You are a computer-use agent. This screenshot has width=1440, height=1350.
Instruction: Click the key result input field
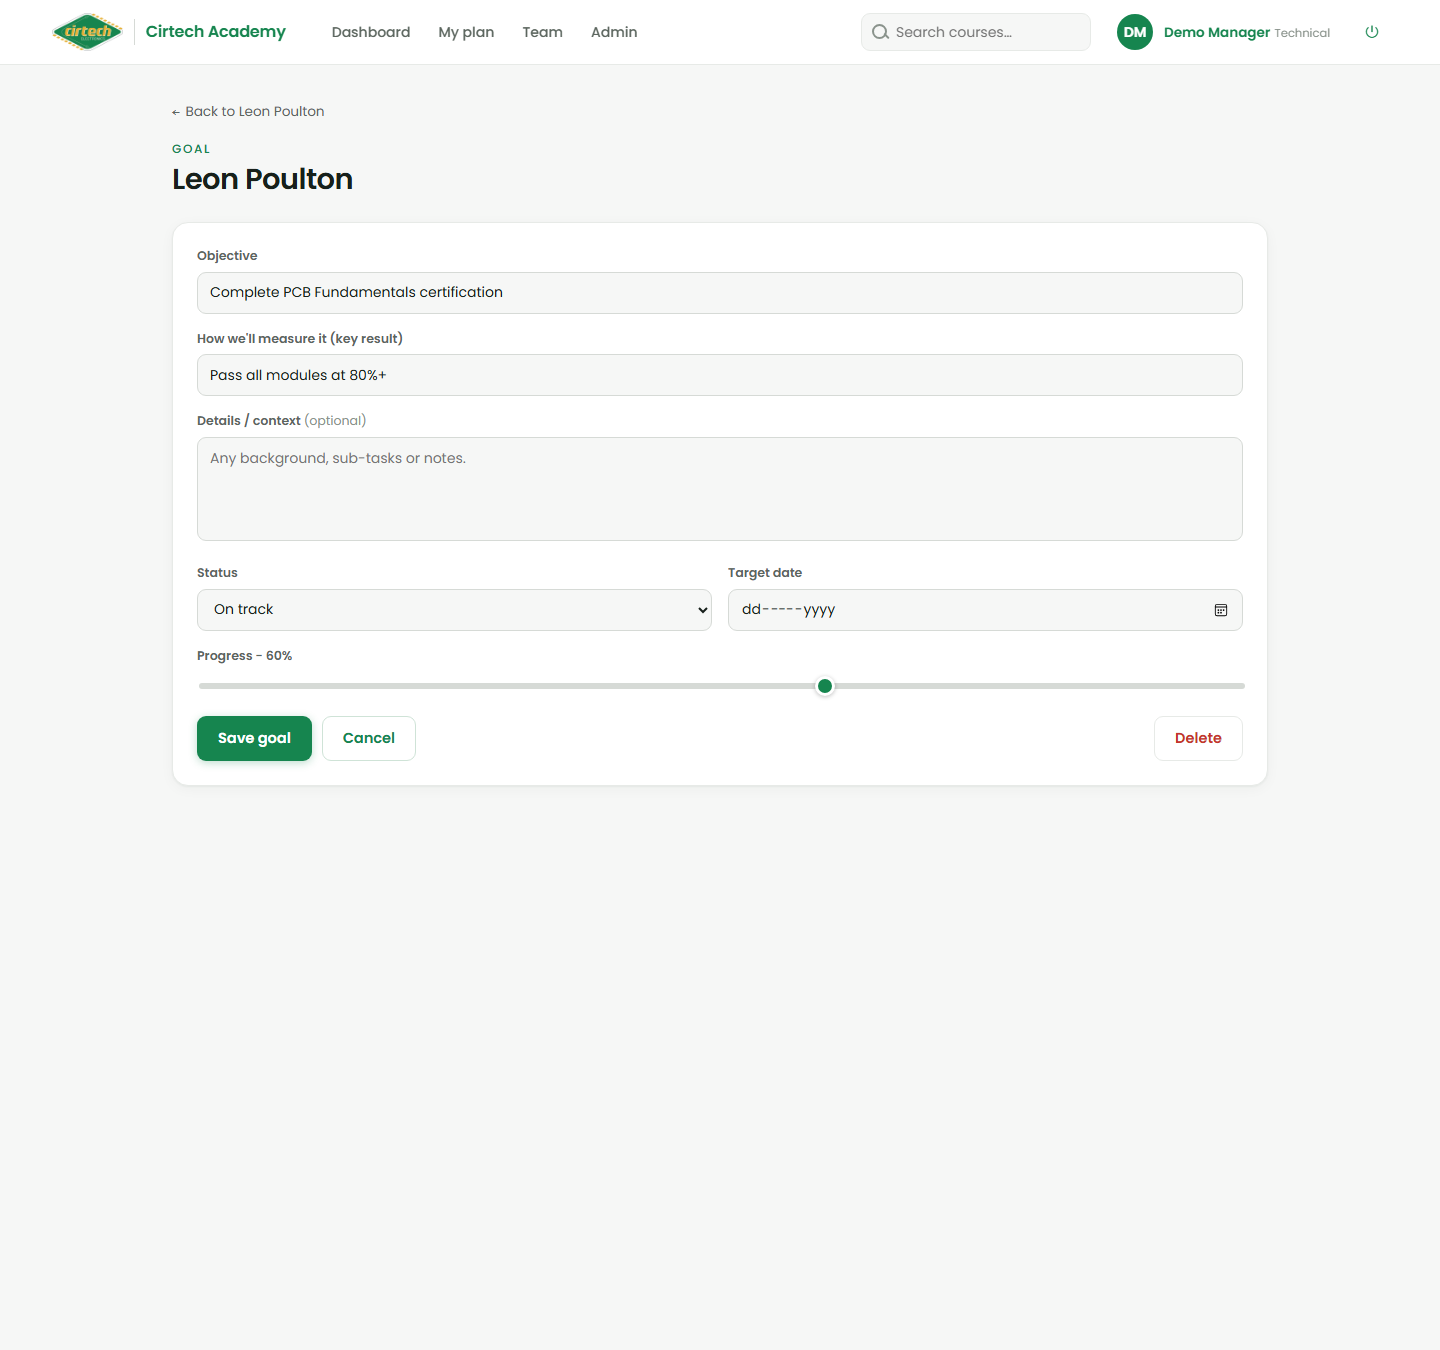click(x=720, y=375)
